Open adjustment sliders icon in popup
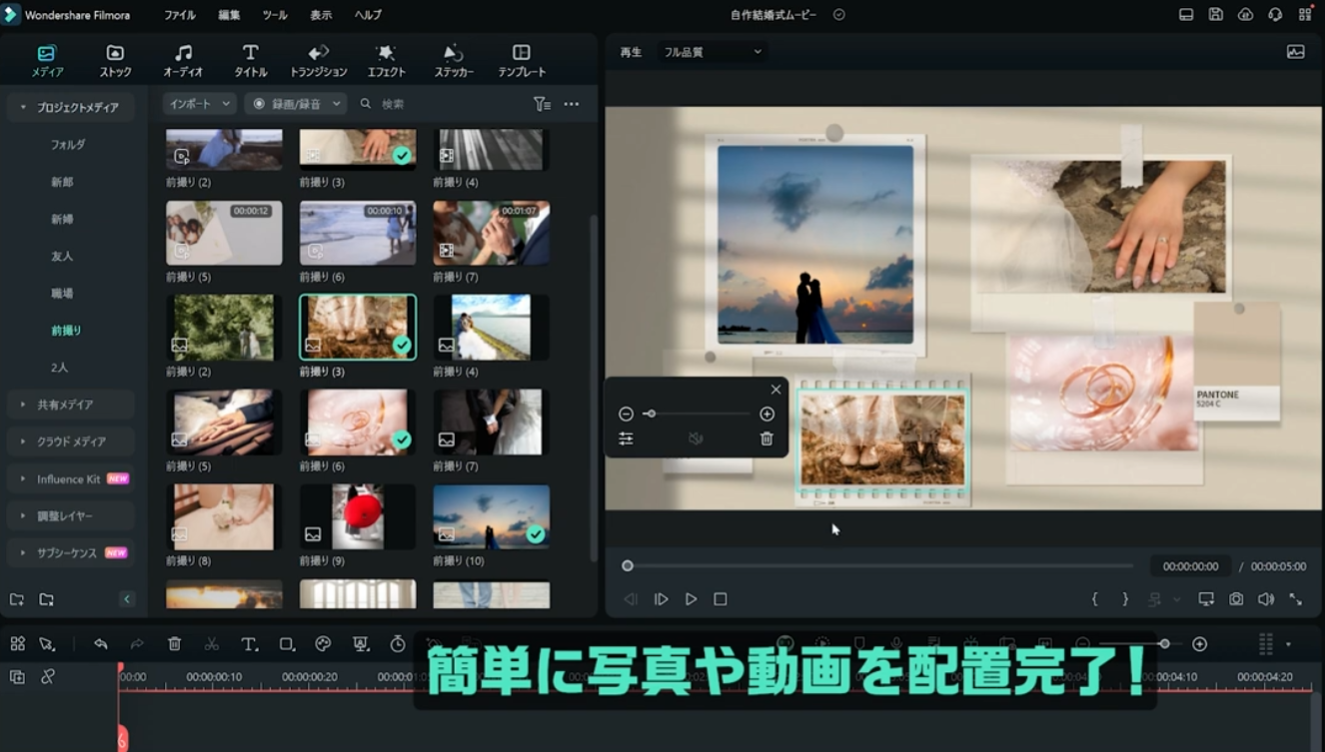This screenshot has width=1325, height=752. [x=626, y=439]
